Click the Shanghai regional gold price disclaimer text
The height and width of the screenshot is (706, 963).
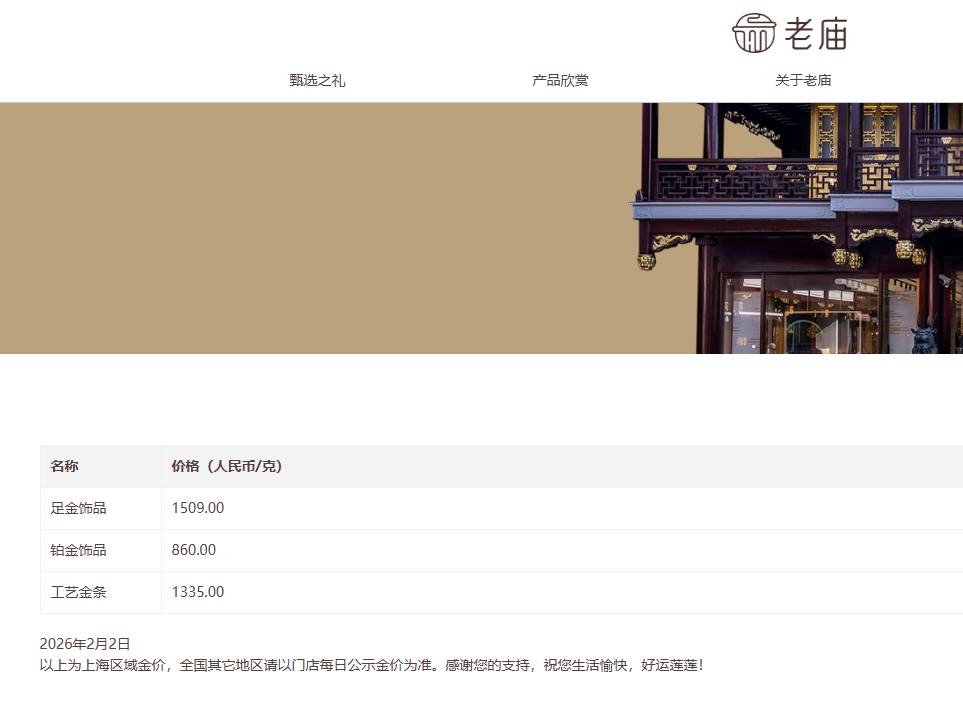pyautogui.click(x=371, y=665)
